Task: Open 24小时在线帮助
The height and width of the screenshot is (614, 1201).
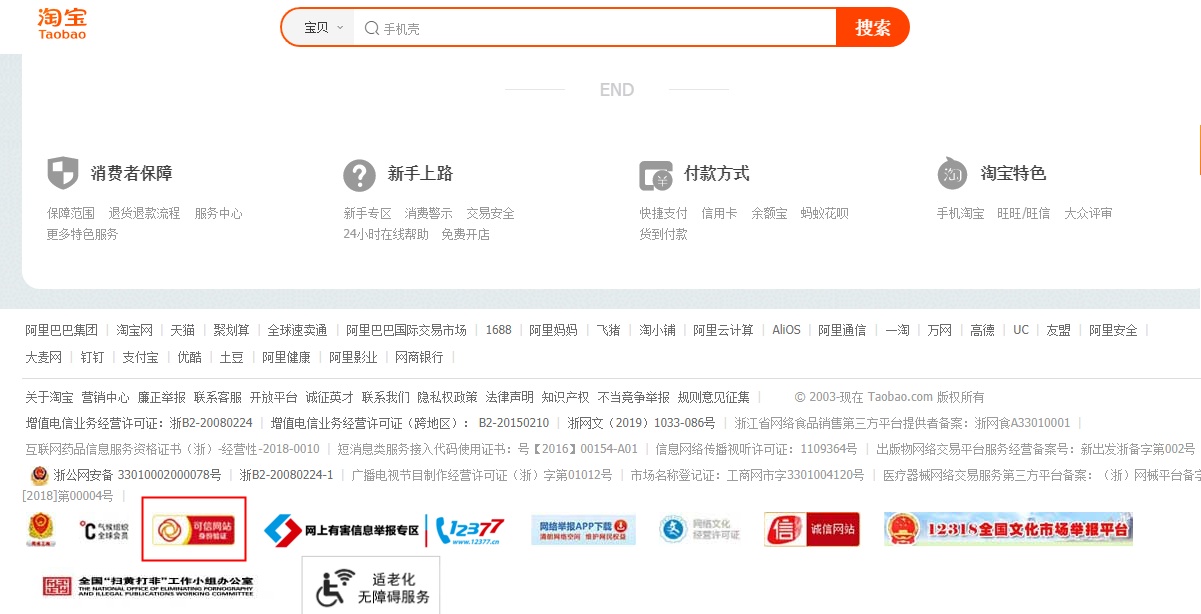Action: [386, 234]
